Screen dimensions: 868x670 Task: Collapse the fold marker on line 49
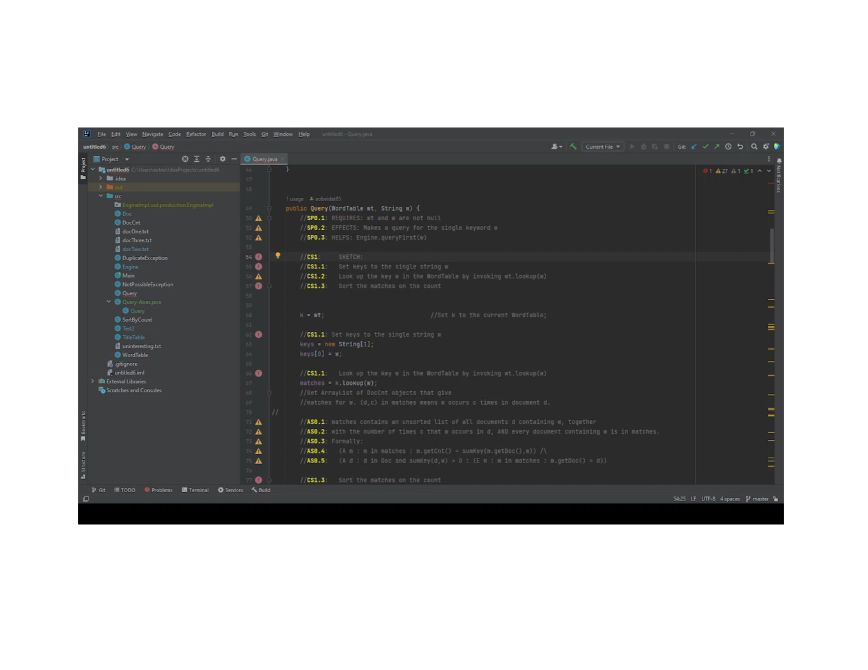pos(270,209)
